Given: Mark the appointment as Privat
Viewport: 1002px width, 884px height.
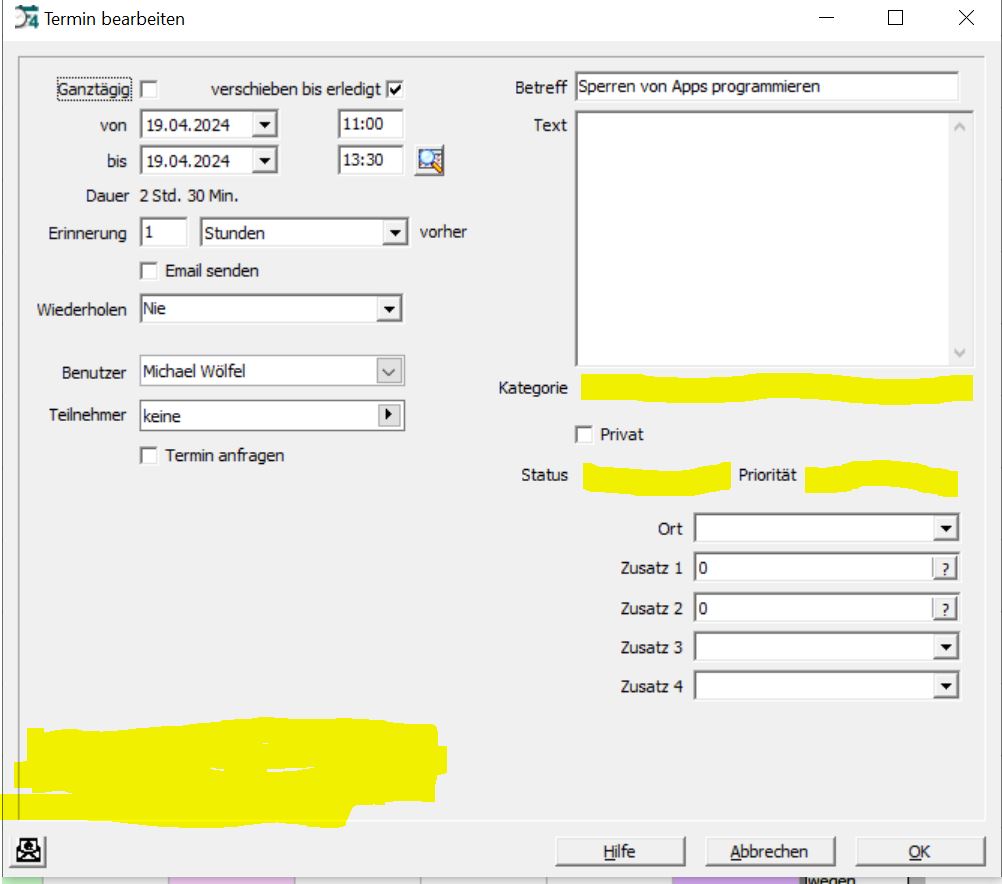Looking at the screenshot, I should click(x=585, y=435).
